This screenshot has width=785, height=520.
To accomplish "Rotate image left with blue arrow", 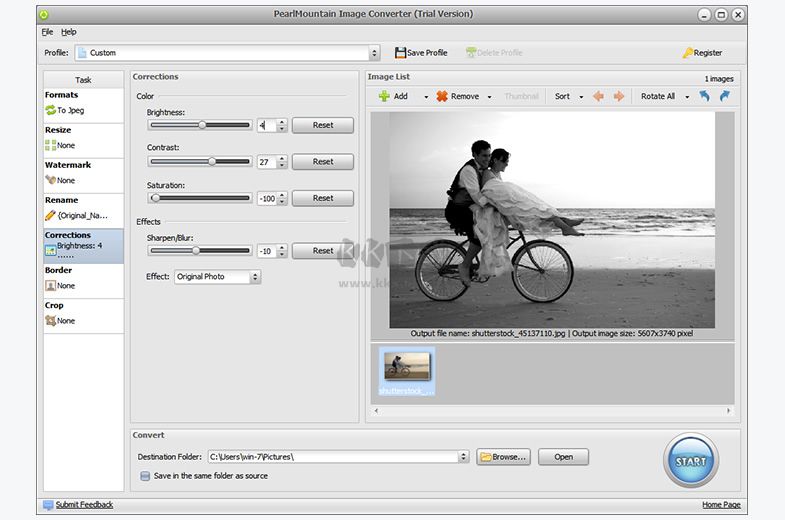I will [704, 97].
